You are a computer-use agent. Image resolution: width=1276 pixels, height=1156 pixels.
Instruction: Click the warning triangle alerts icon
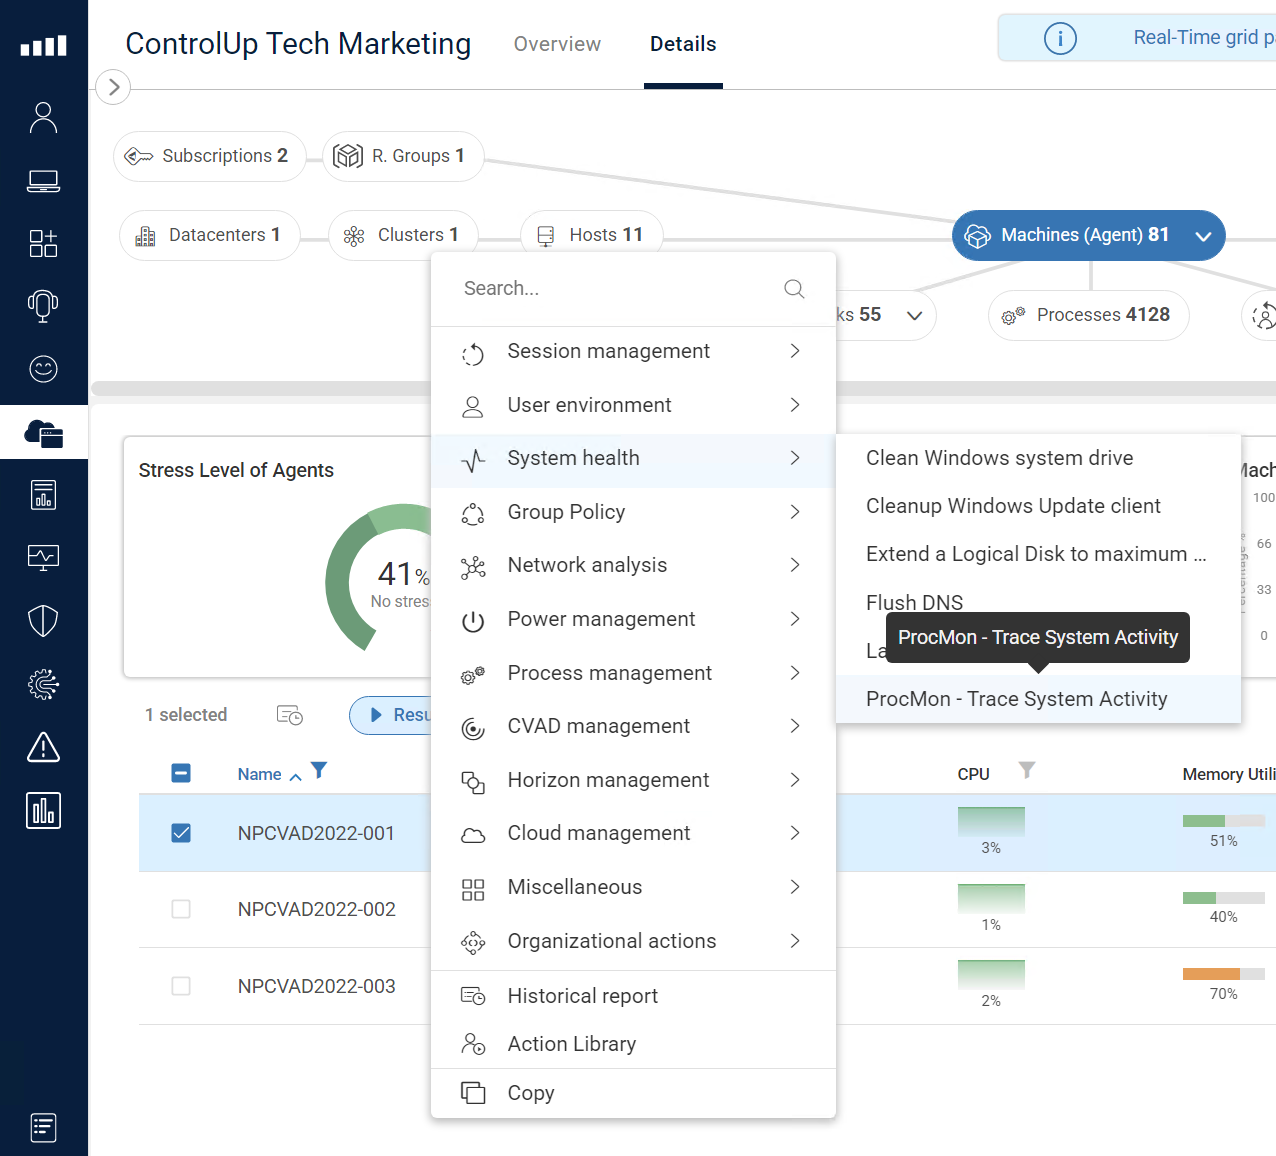coord(43,747)
